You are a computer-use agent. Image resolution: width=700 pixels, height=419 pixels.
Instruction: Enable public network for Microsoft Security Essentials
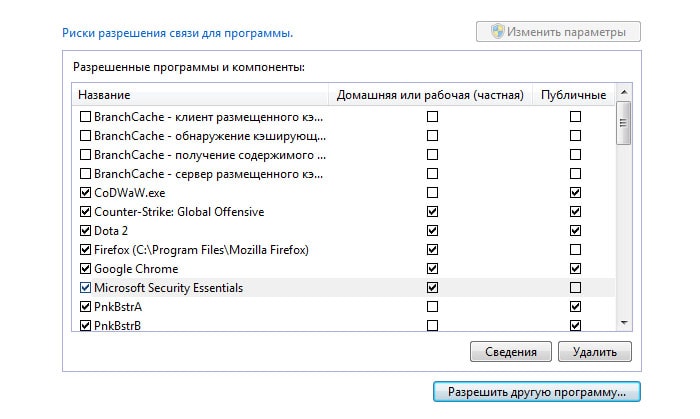pos(575,288)
